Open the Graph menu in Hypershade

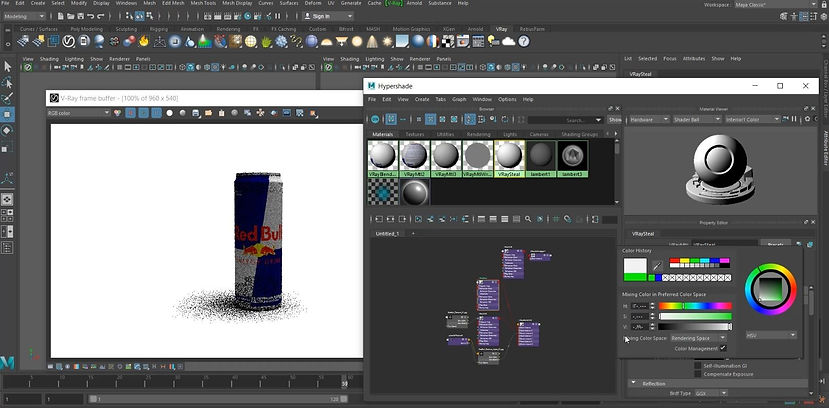pyautogui.click(x=459, y=99)
